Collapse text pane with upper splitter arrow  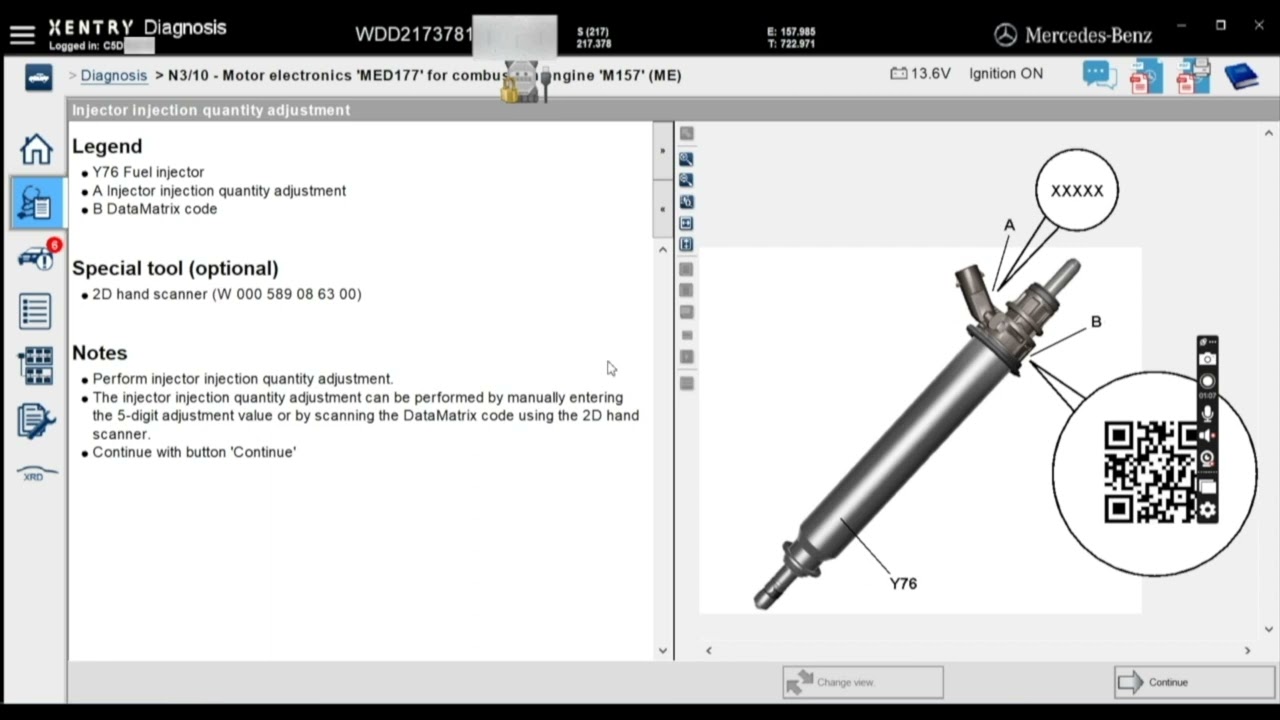pos(662,151)
